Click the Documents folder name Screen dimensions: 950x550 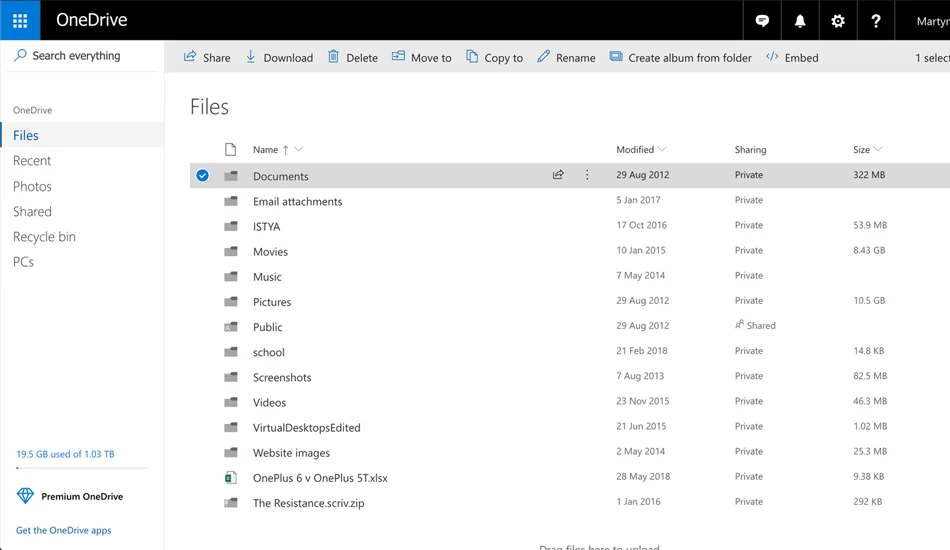281,176
